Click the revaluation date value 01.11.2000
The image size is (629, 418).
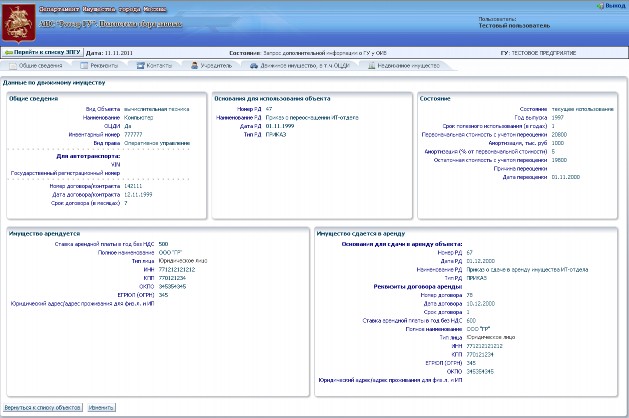pos(566,177)
